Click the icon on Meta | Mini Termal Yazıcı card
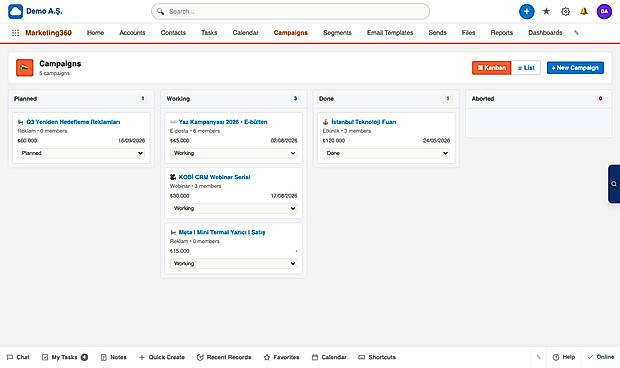The height and width of the screenshot is (368, 620). tap(173, 232)
